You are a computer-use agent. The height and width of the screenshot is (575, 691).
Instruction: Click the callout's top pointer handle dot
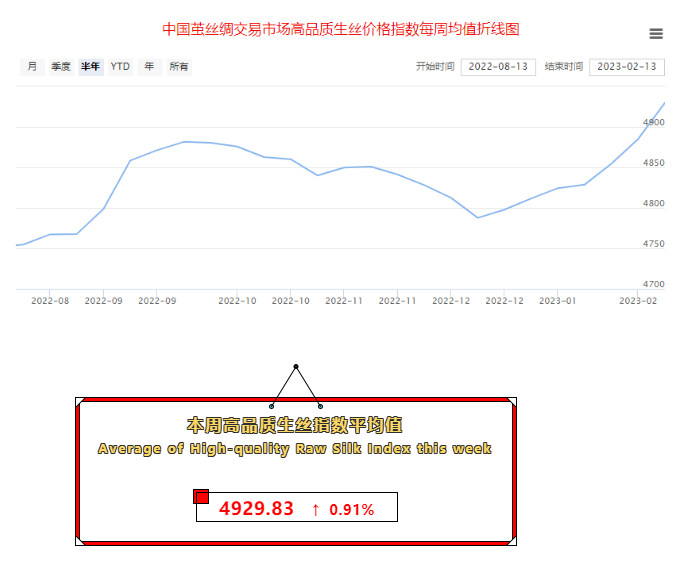tap(296, 366)
